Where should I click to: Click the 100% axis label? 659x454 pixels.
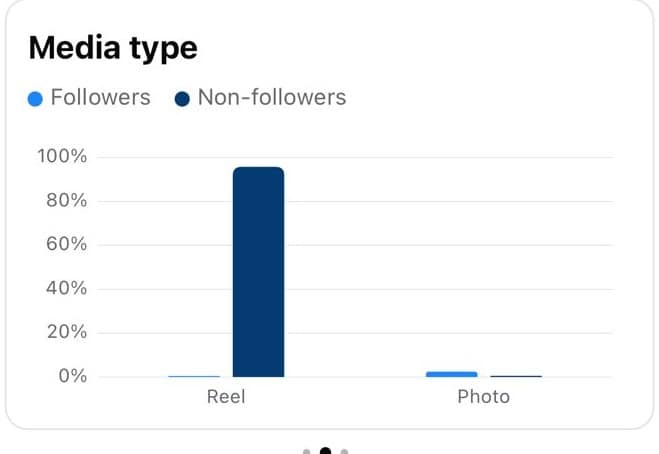pyautogui.click(x=62, y=156)
